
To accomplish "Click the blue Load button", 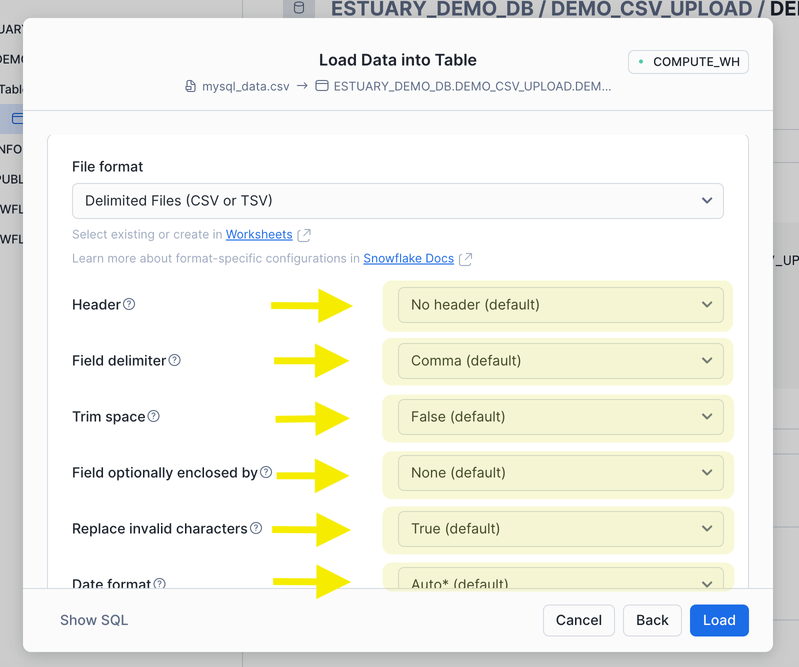I will pos(719,620).
